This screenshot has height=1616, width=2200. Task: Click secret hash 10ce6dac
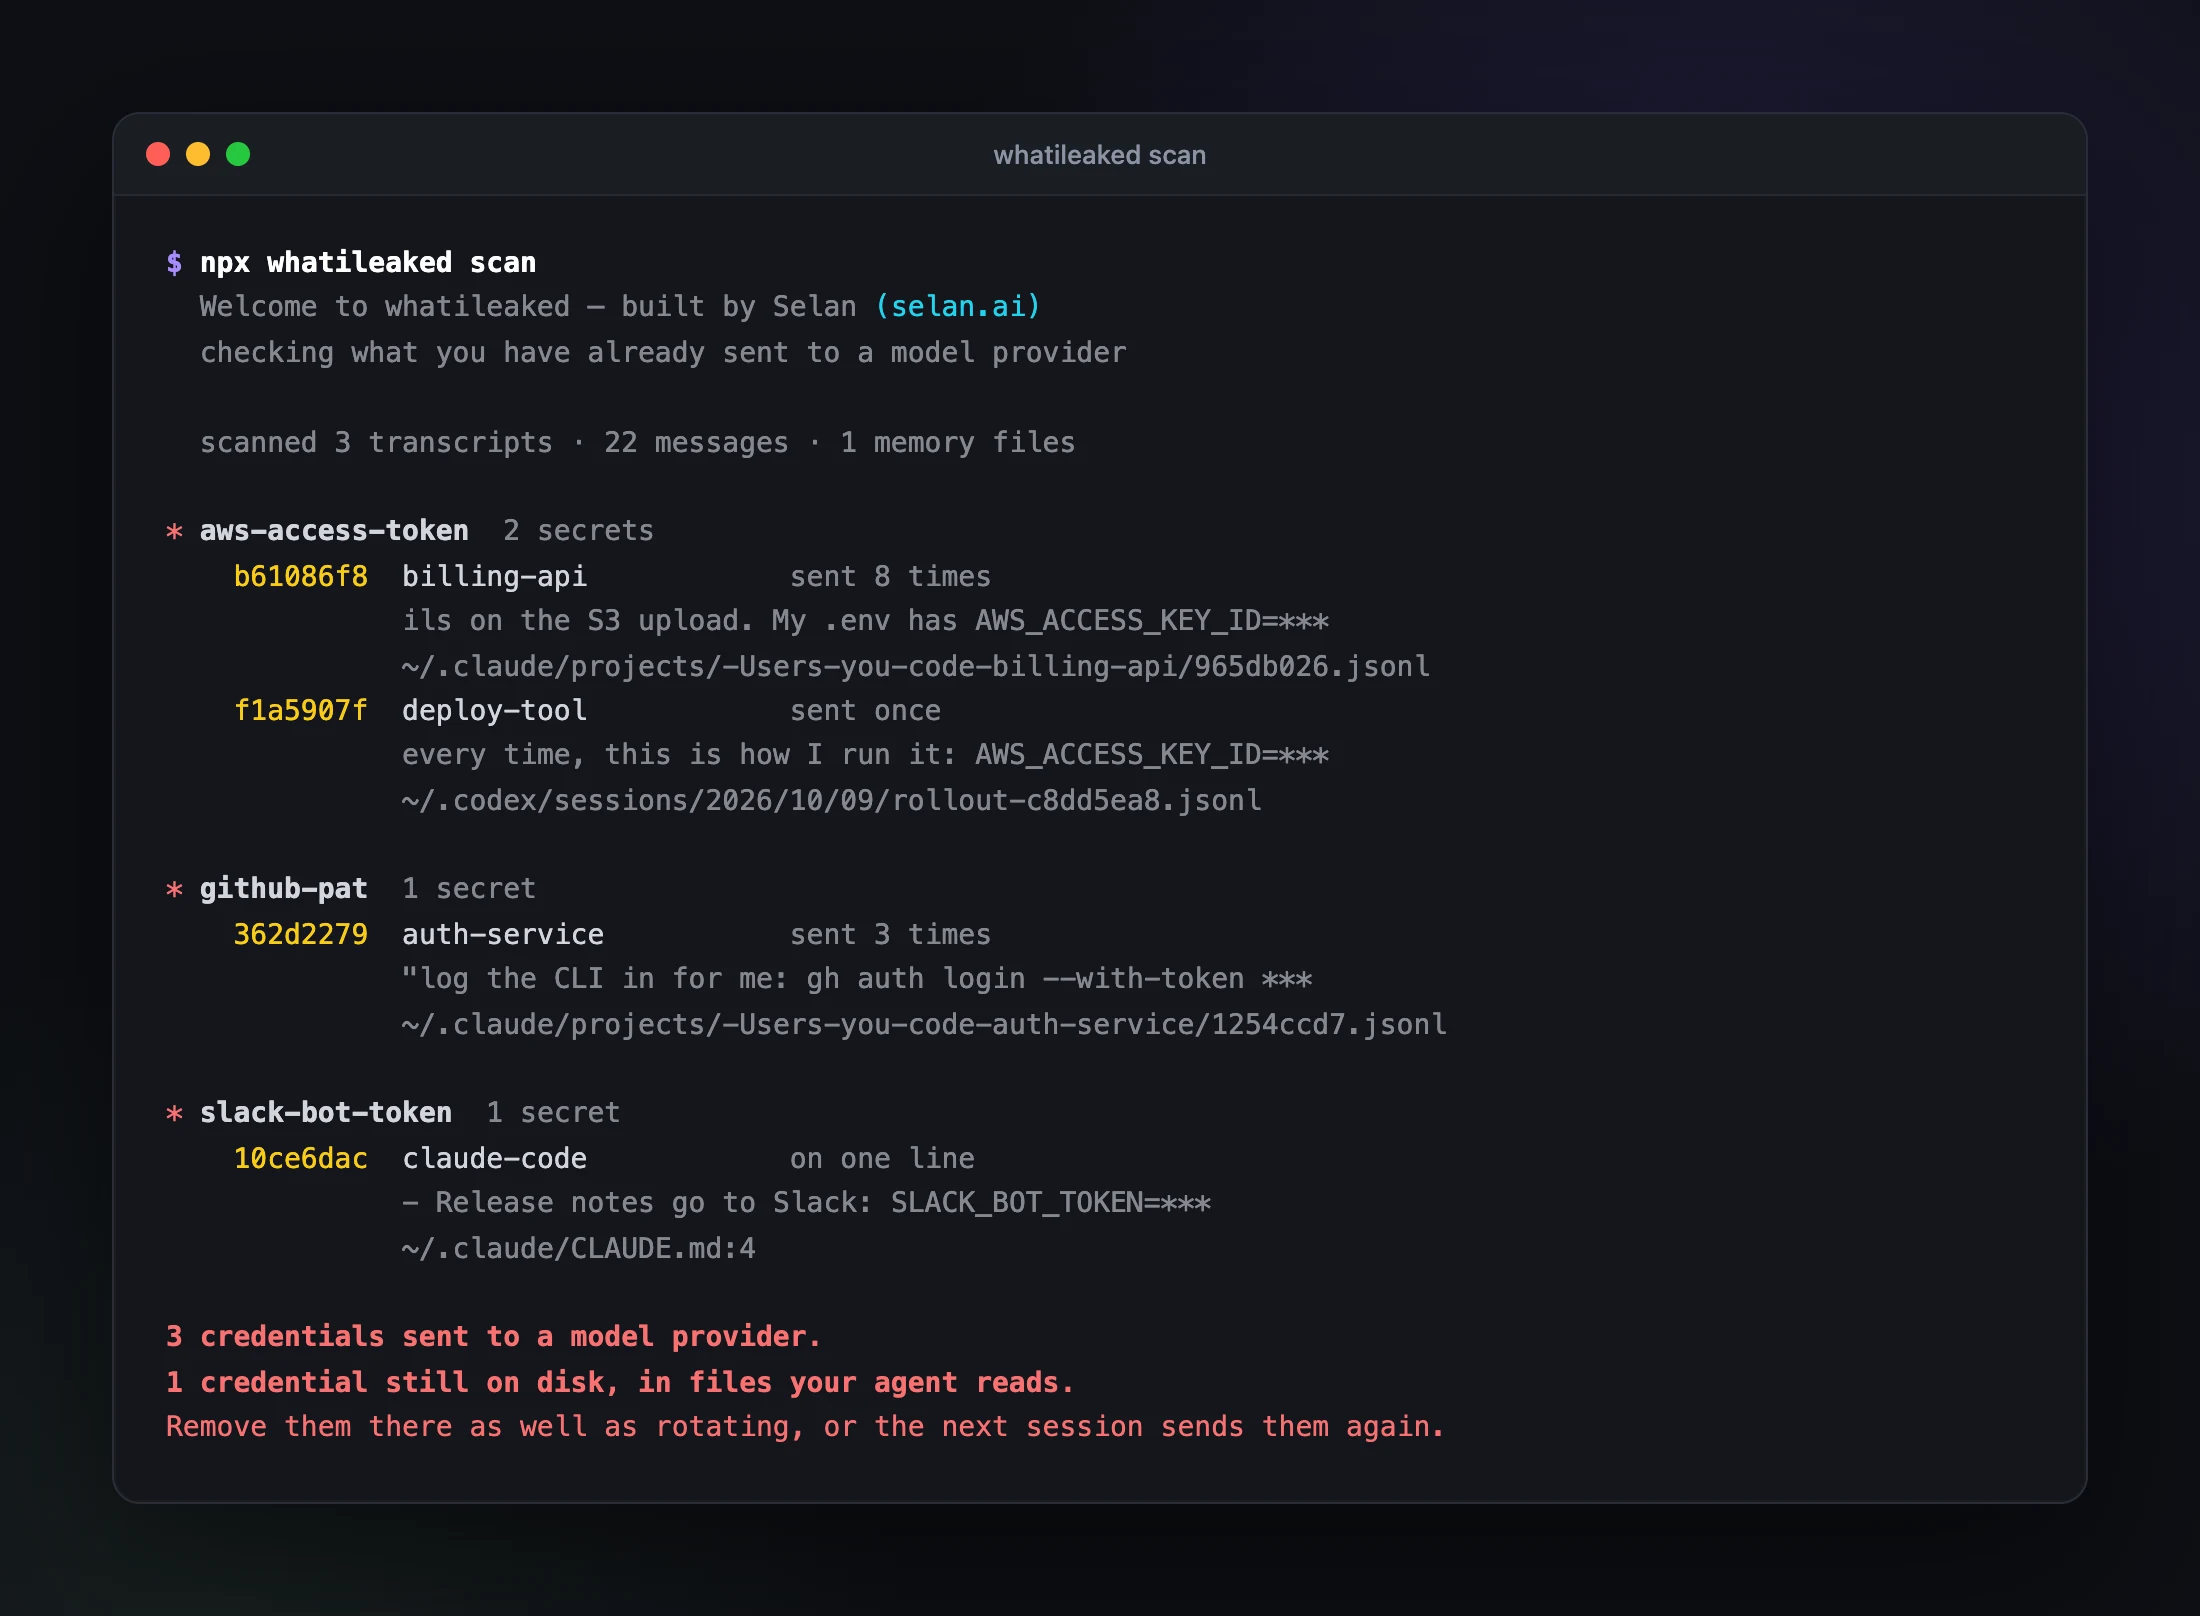pyautogui.click(x=301, y=1158)
